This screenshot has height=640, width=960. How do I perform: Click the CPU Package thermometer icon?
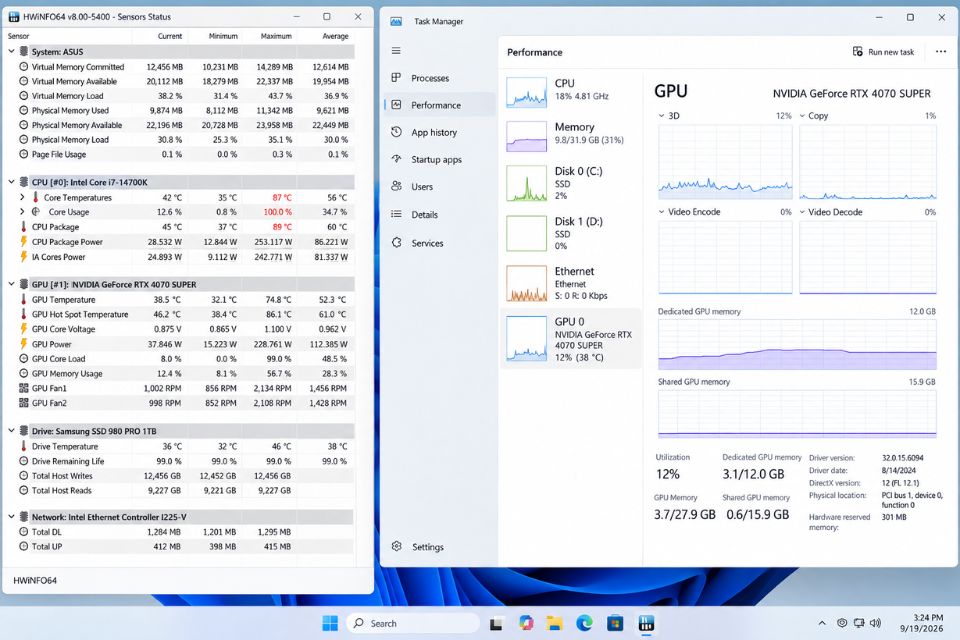[x=23, y=227]
